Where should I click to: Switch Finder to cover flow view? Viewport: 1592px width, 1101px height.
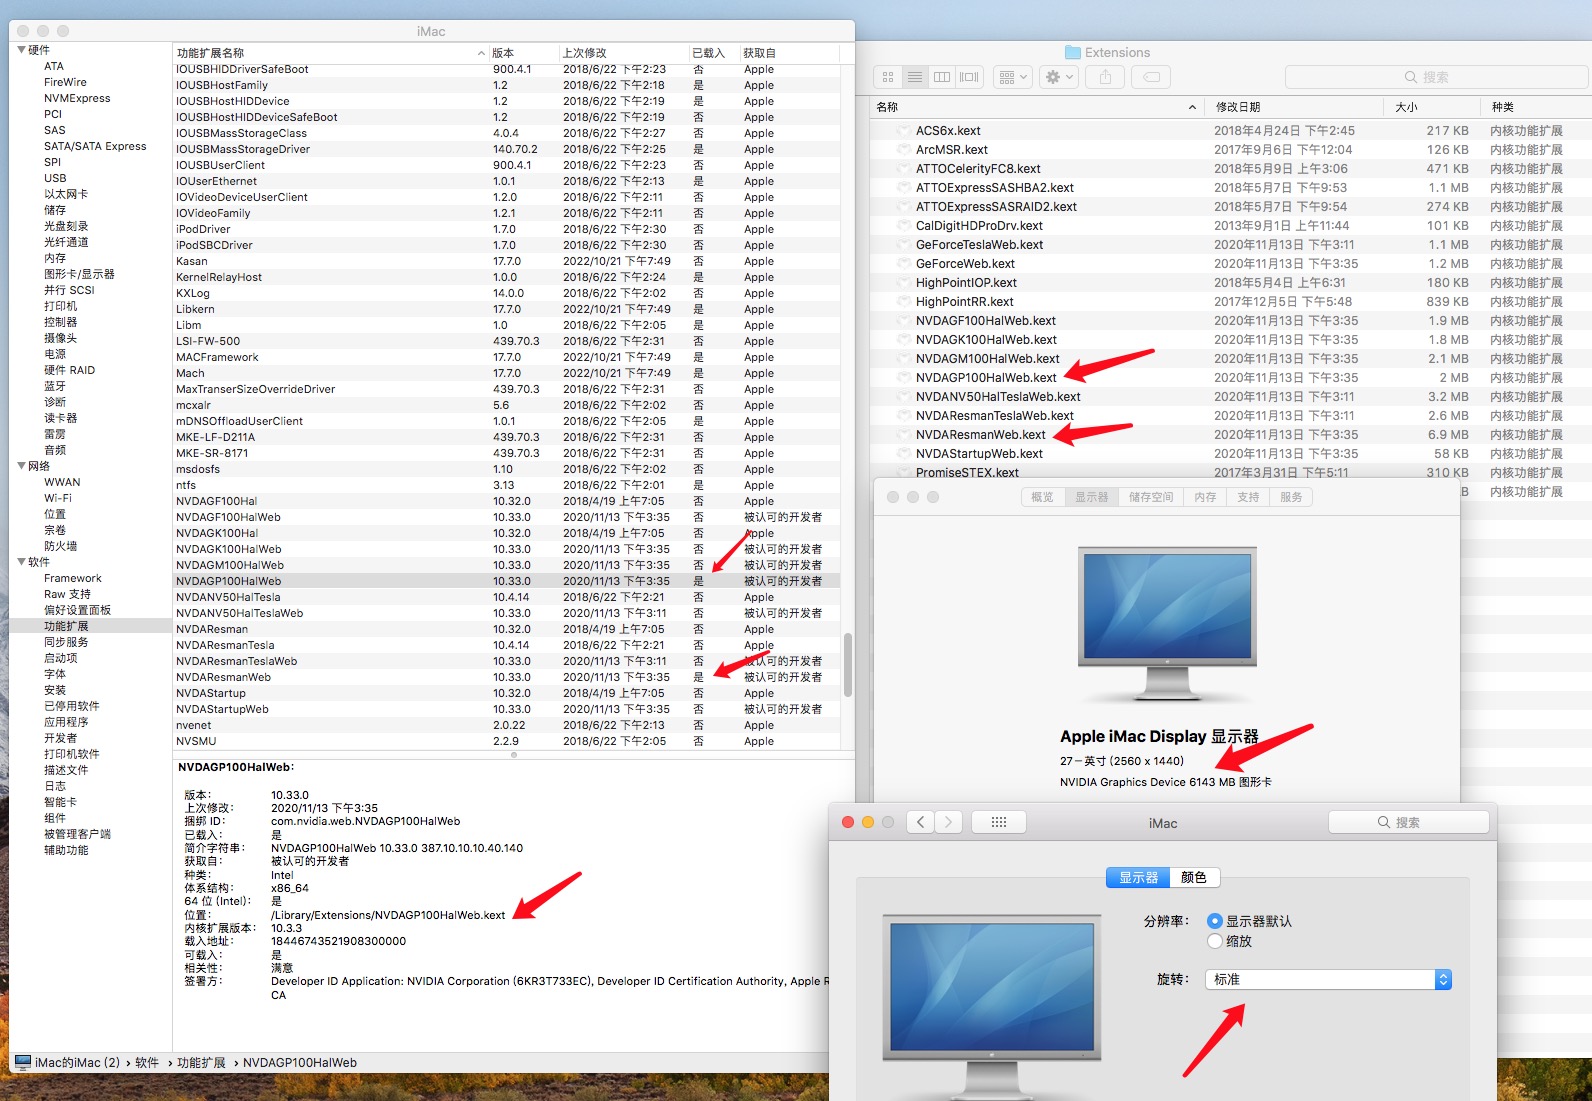969,77
